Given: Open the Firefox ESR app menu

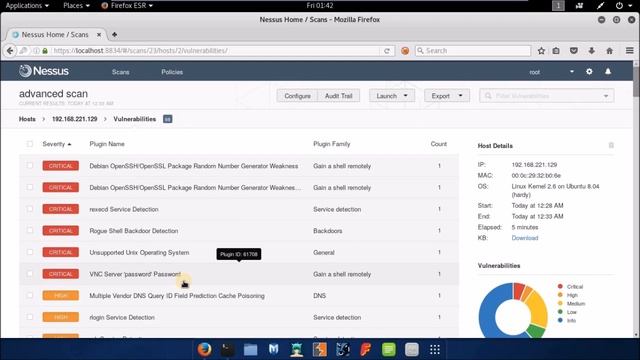Looking at the screenshot, I should (127, 6).
